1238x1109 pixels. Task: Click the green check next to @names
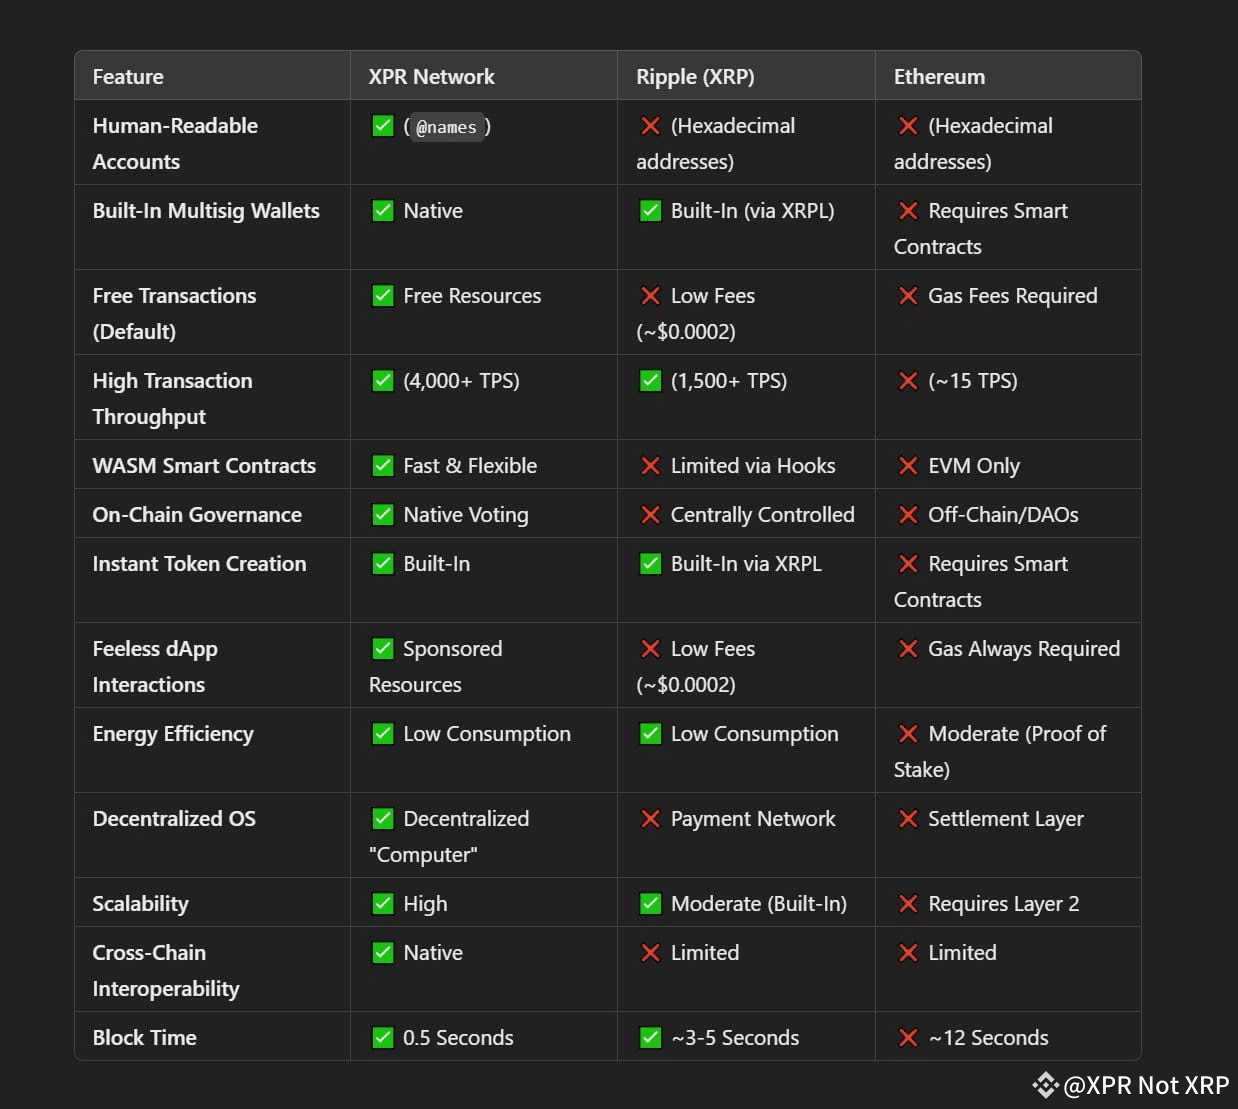[382, 126]
